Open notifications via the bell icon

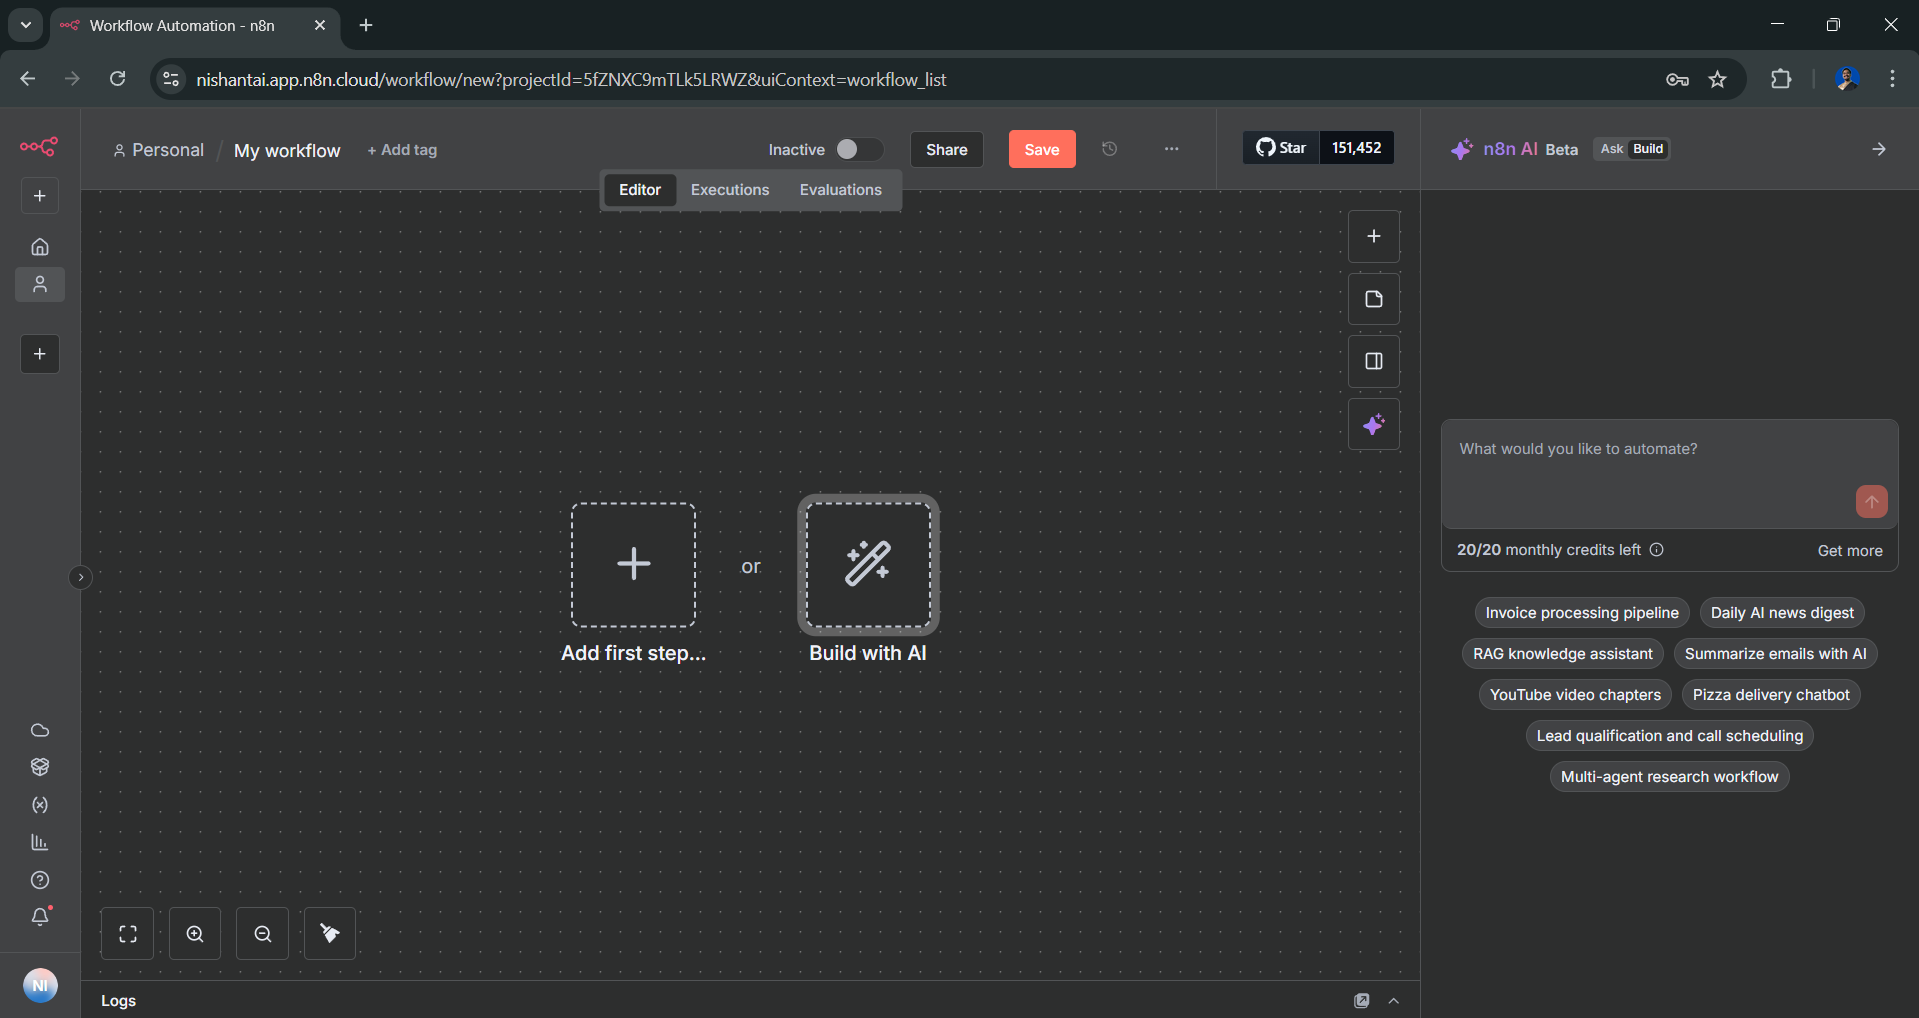[40, 916]
